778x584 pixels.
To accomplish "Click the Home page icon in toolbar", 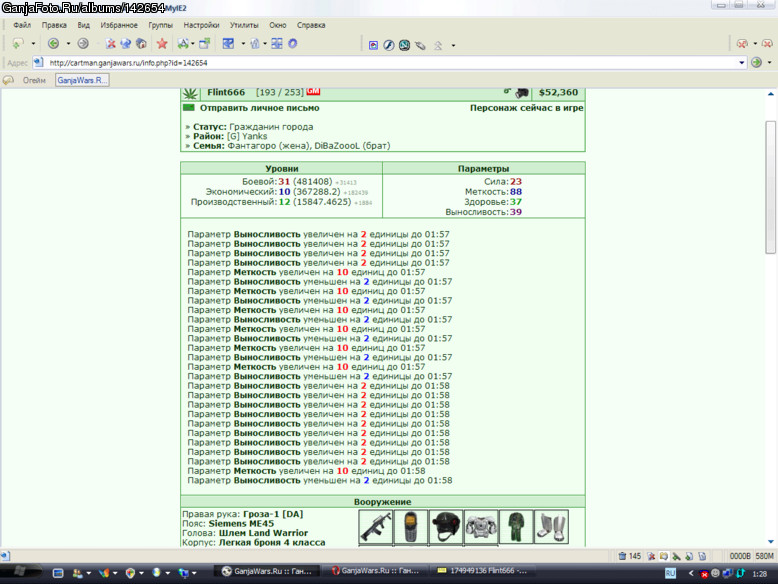I will [x=141, y=44].
